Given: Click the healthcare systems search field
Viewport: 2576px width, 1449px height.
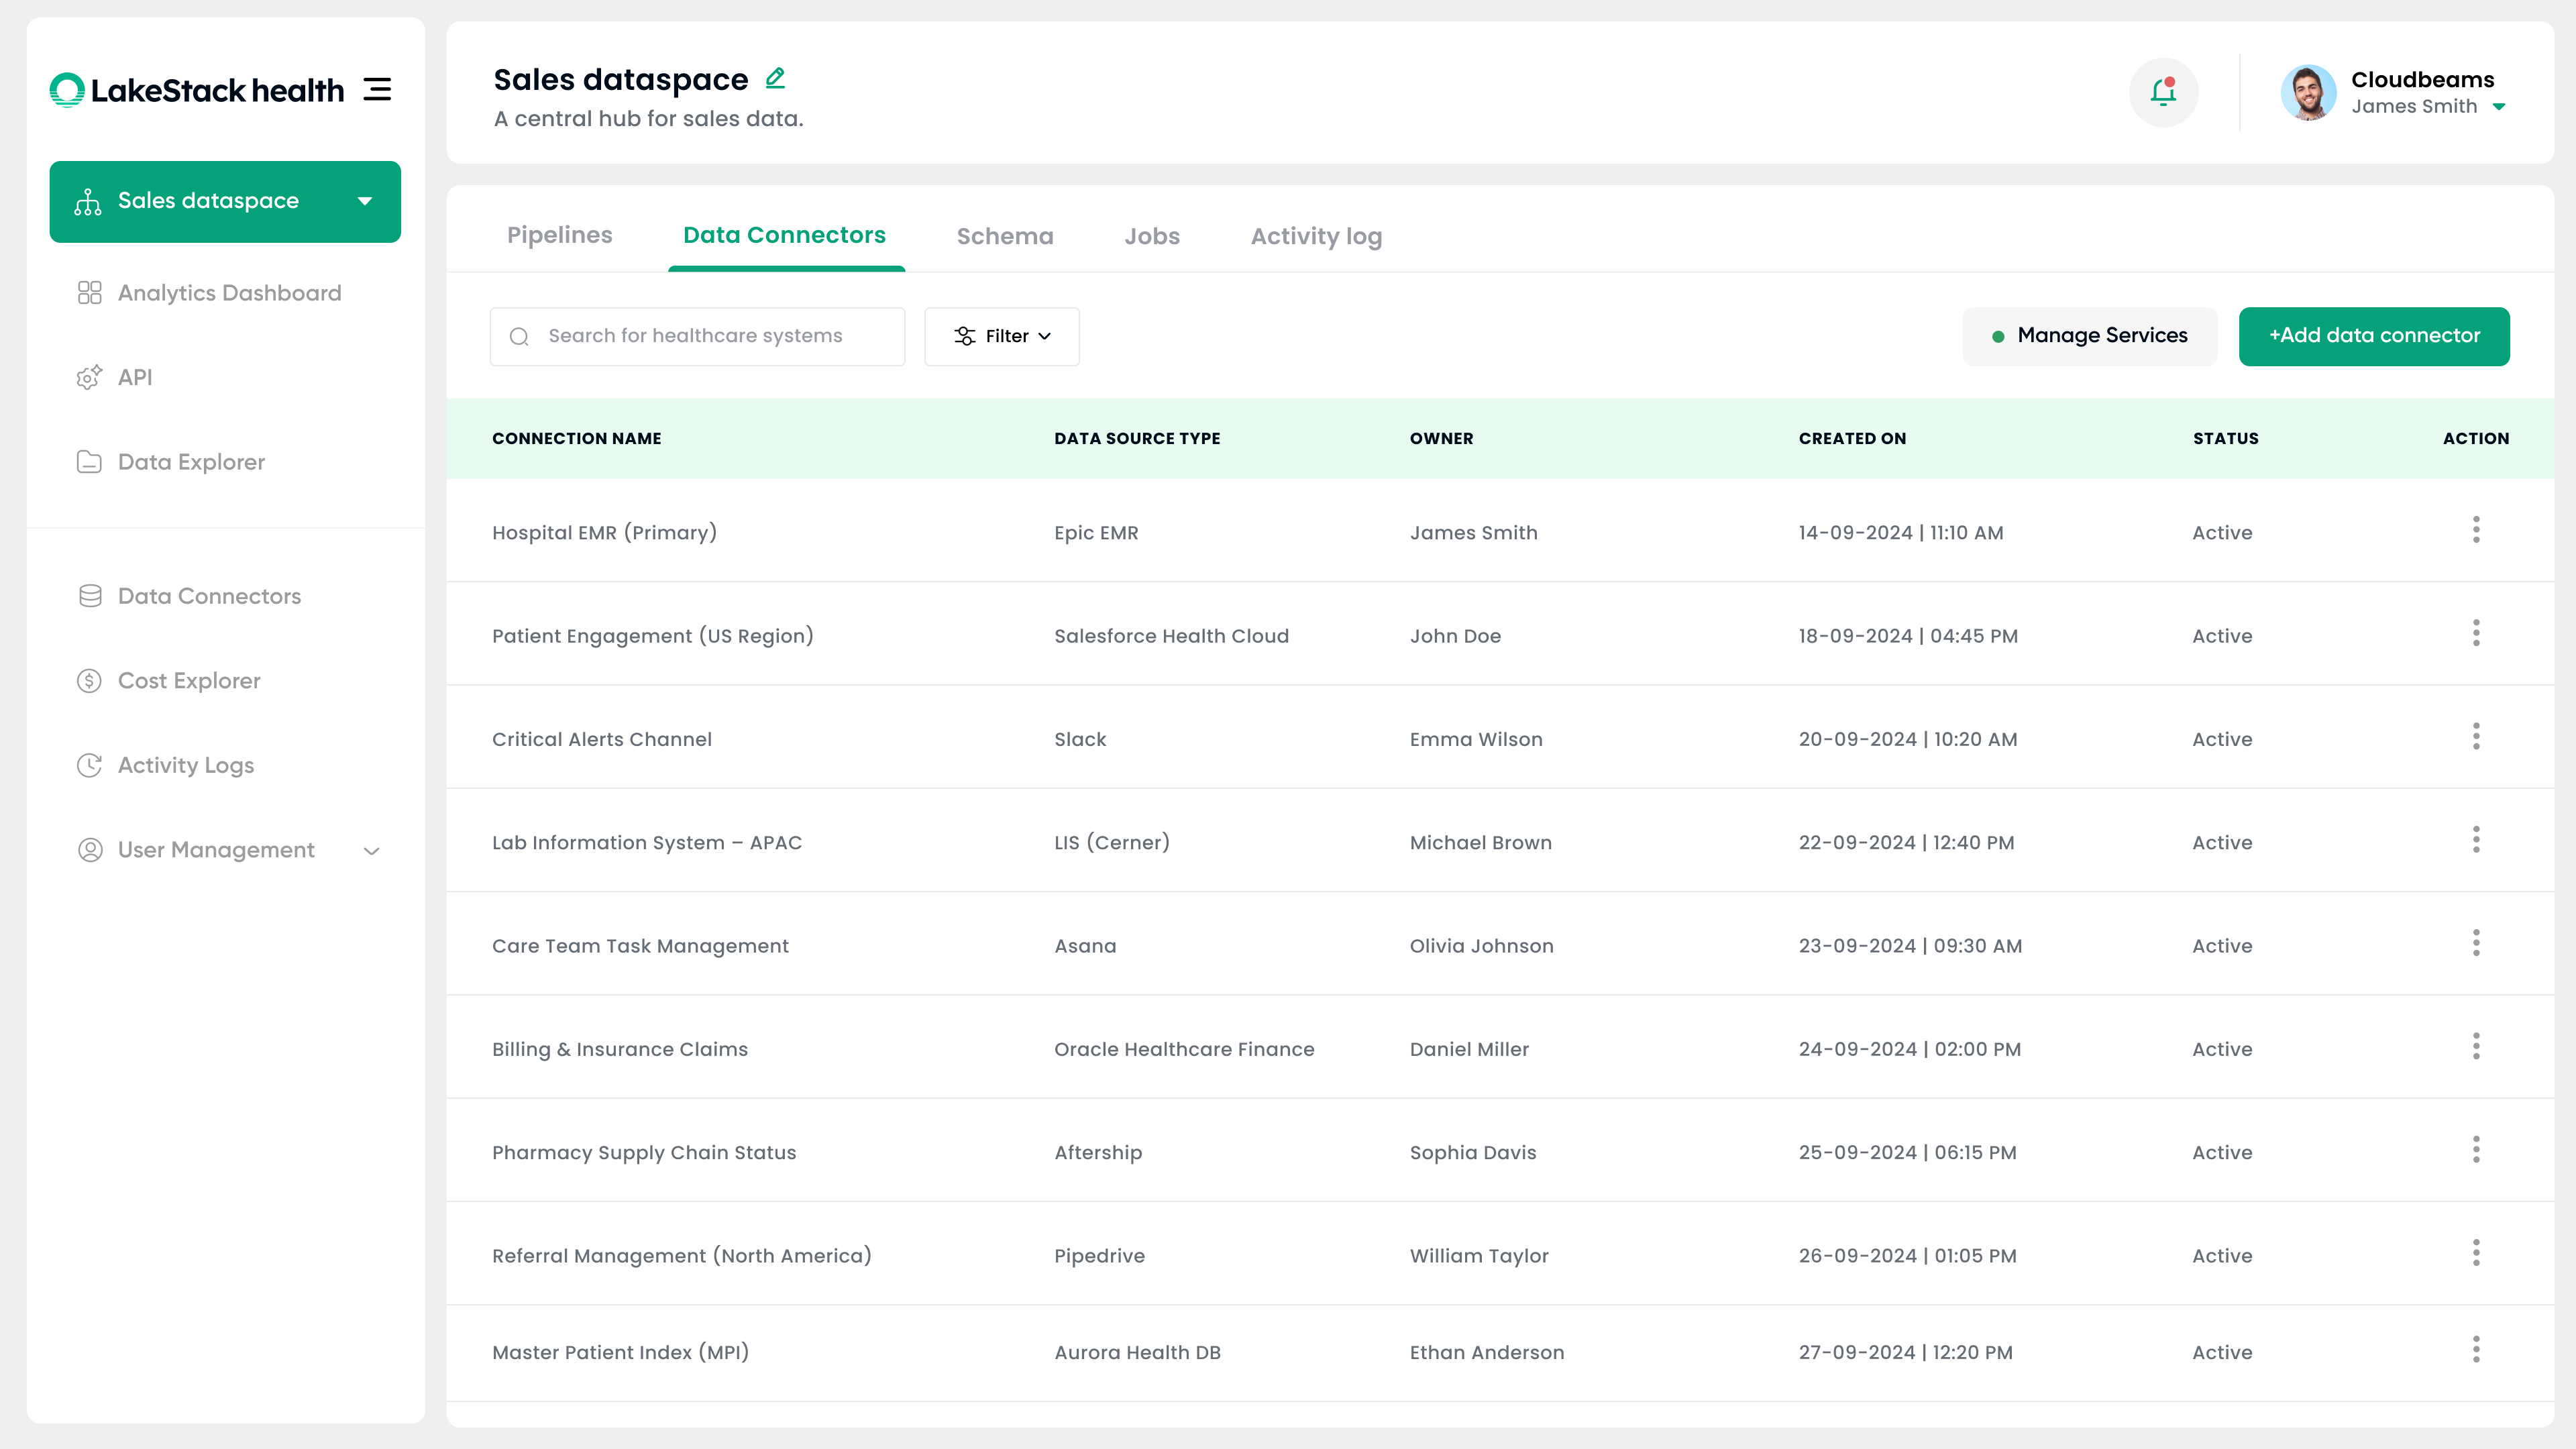Looking at the screenshot, I should click(697, 336).
